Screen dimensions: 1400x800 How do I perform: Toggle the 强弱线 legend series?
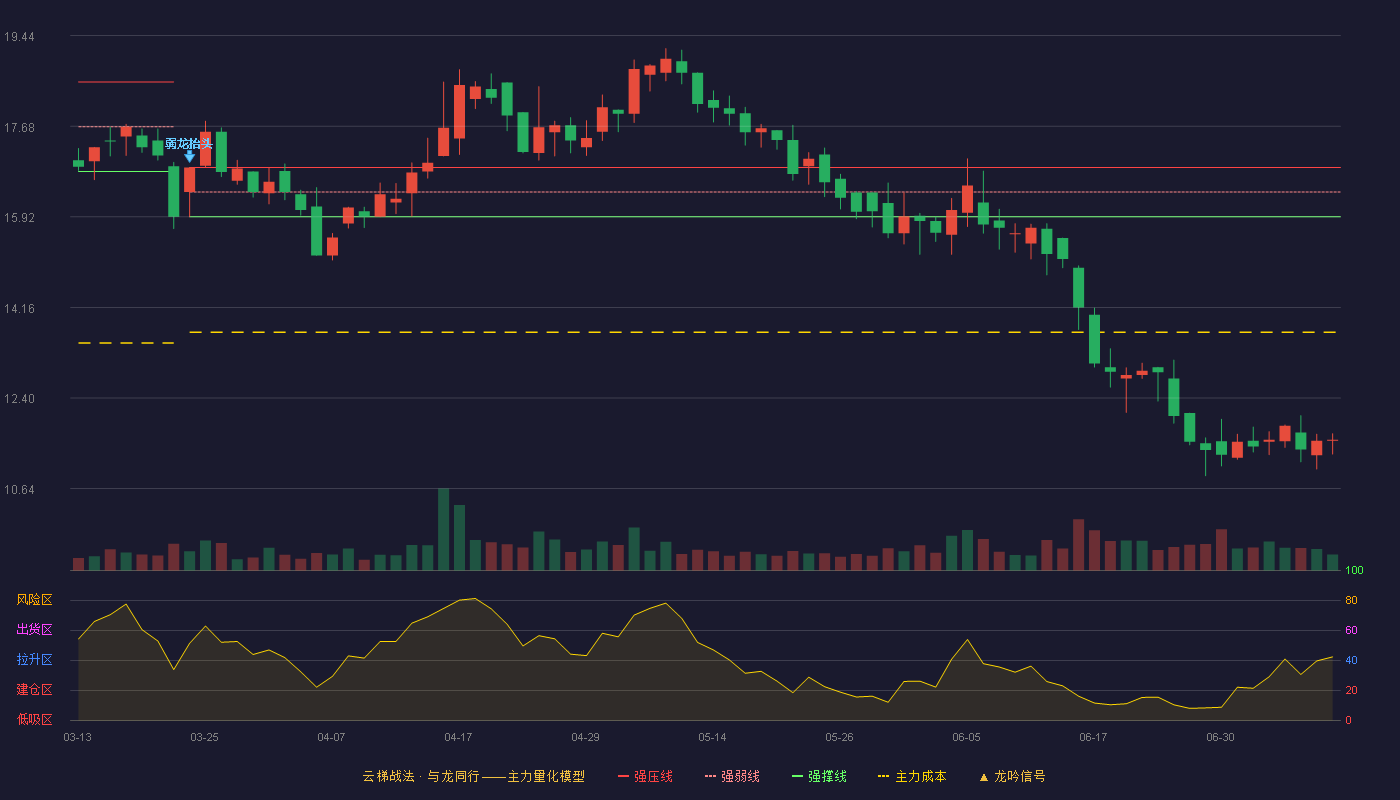pyautogui.click(x=732, y=776)
